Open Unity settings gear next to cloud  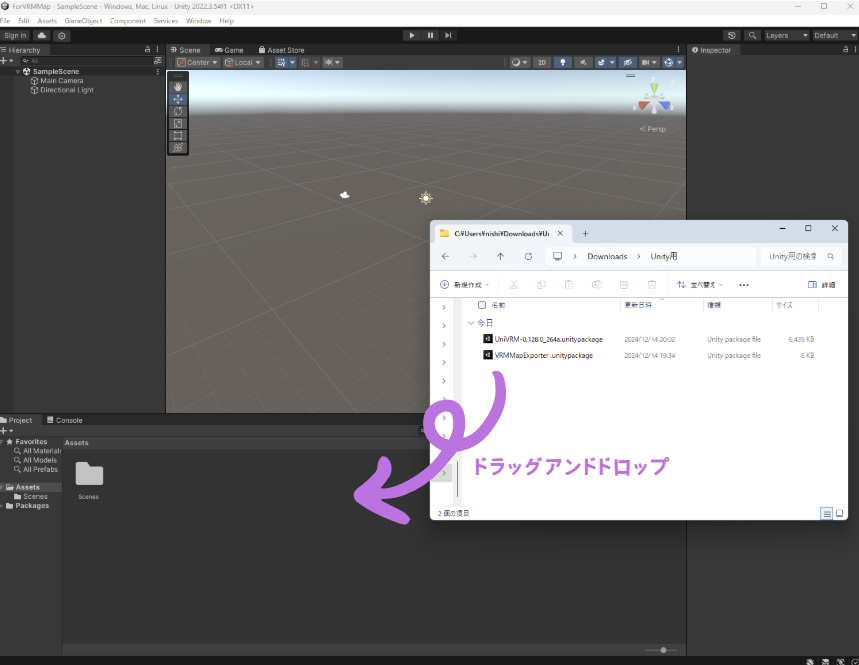(x=61, y=36)
